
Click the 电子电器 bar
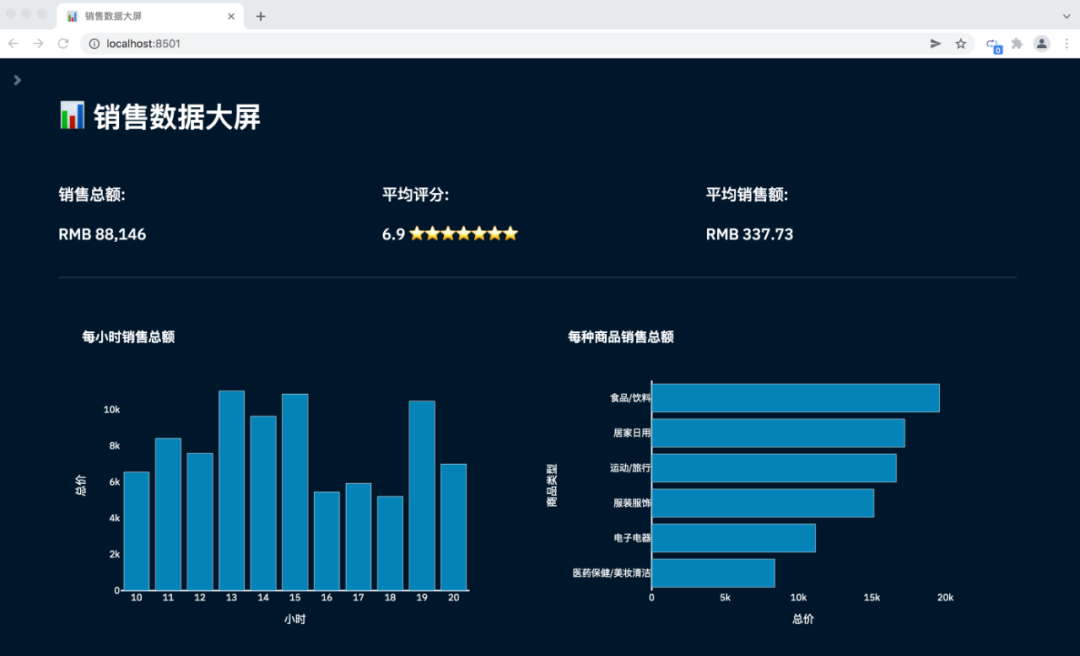[734, 537]
